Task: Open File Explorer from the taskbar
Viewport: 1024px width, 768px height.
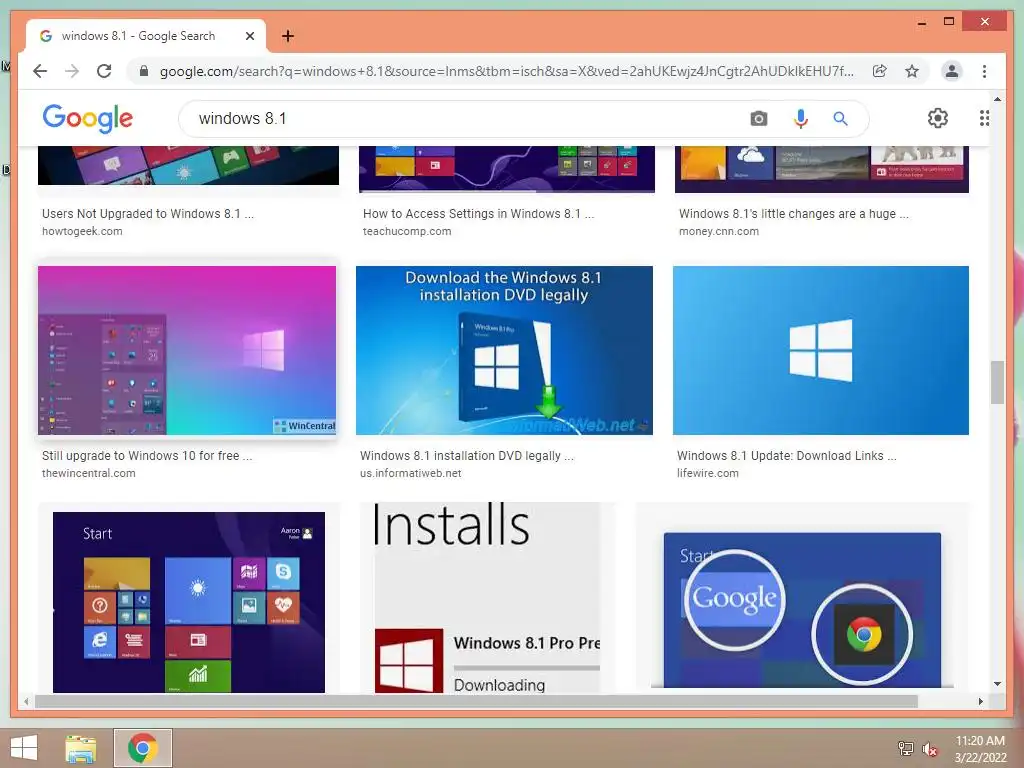Action: click(x=80, y=748)
